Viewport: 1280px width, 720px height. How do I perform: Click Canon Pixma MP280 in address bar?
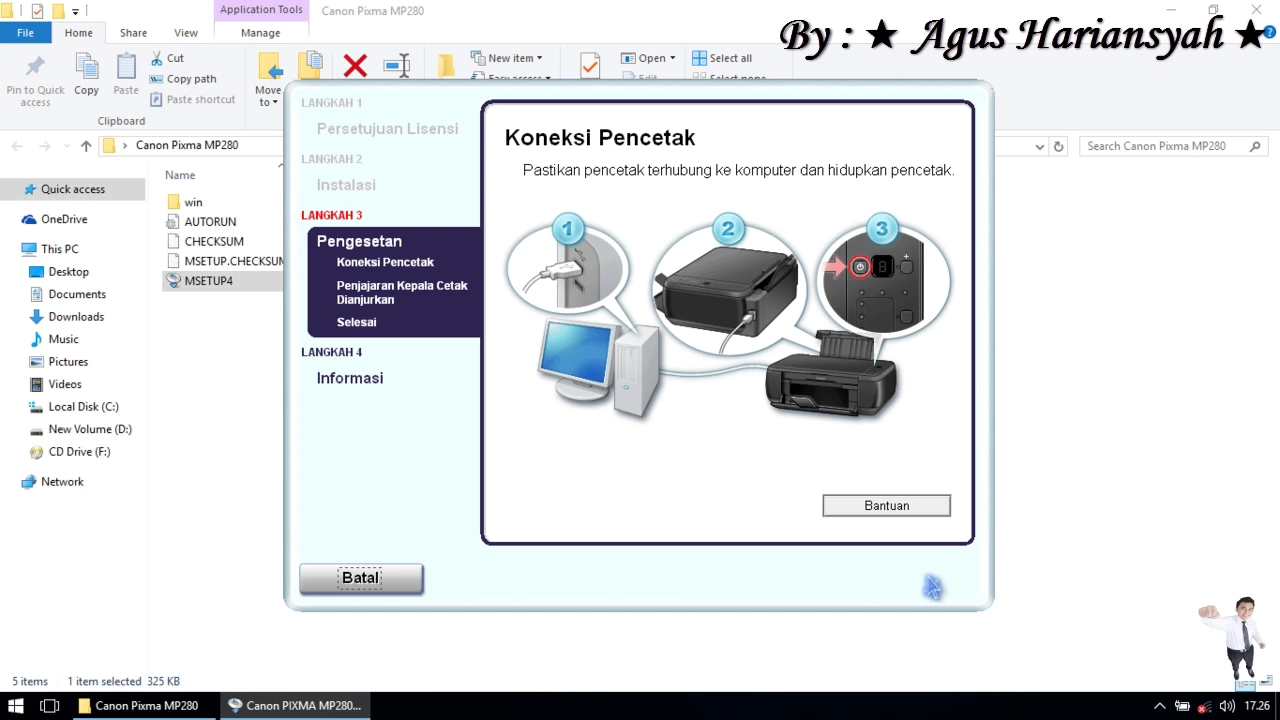click(187, 145)
